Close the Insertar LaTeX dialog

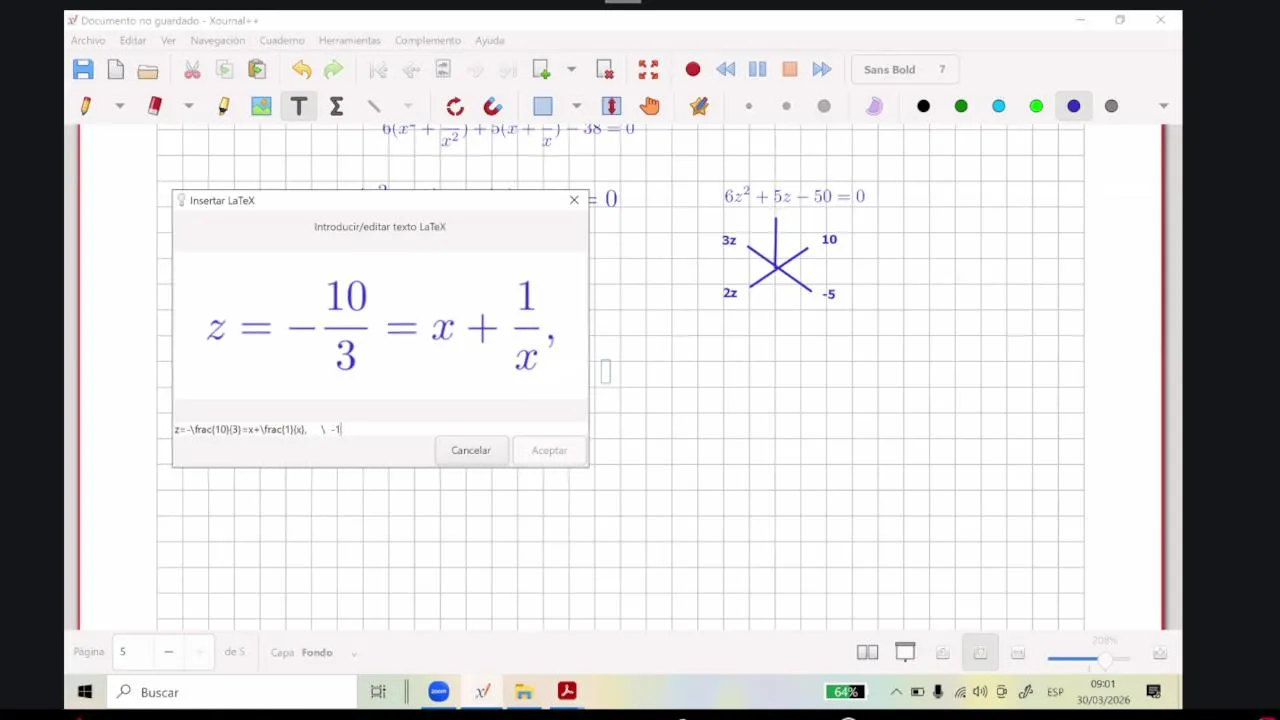574,200
